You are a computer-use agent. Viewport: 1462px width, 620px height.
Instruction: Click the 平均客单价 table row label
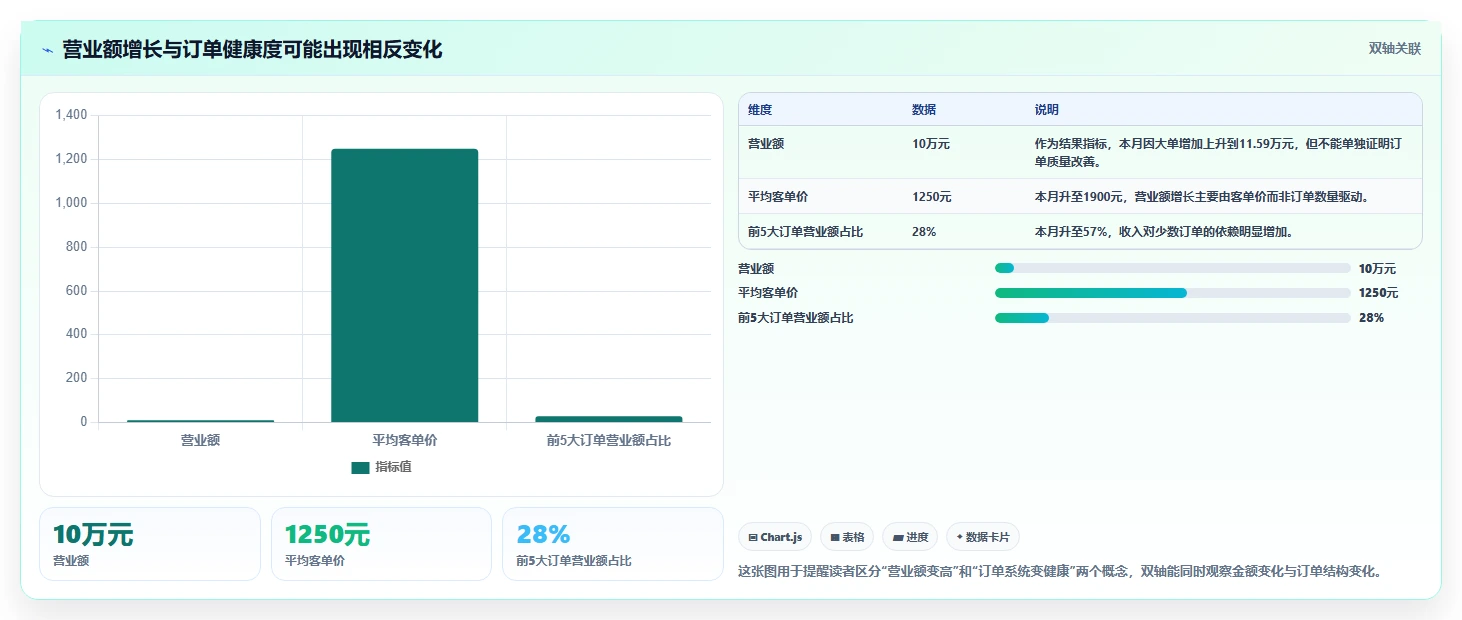[x=778, y=197]
